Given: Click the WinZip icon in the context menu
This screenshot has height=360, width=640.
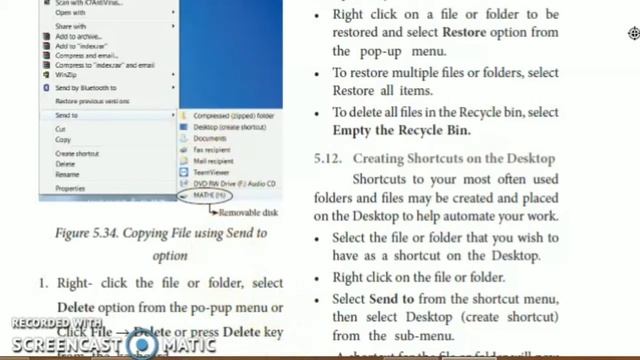Looking at the screenshot, I should (47, 75).
